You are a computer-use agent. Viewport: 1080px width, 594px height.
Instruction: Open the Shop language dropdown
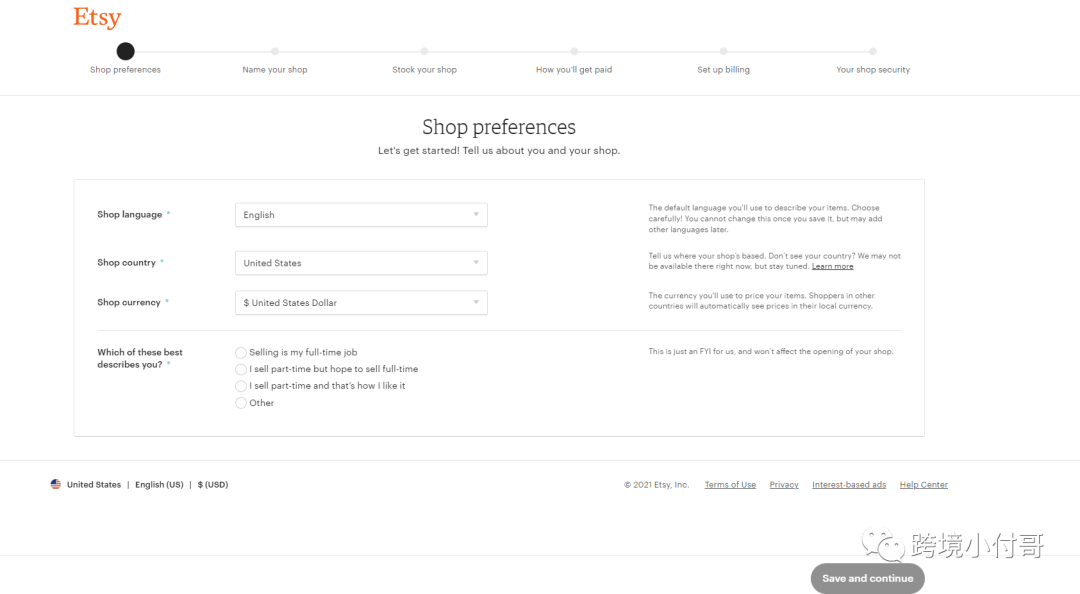361,215
